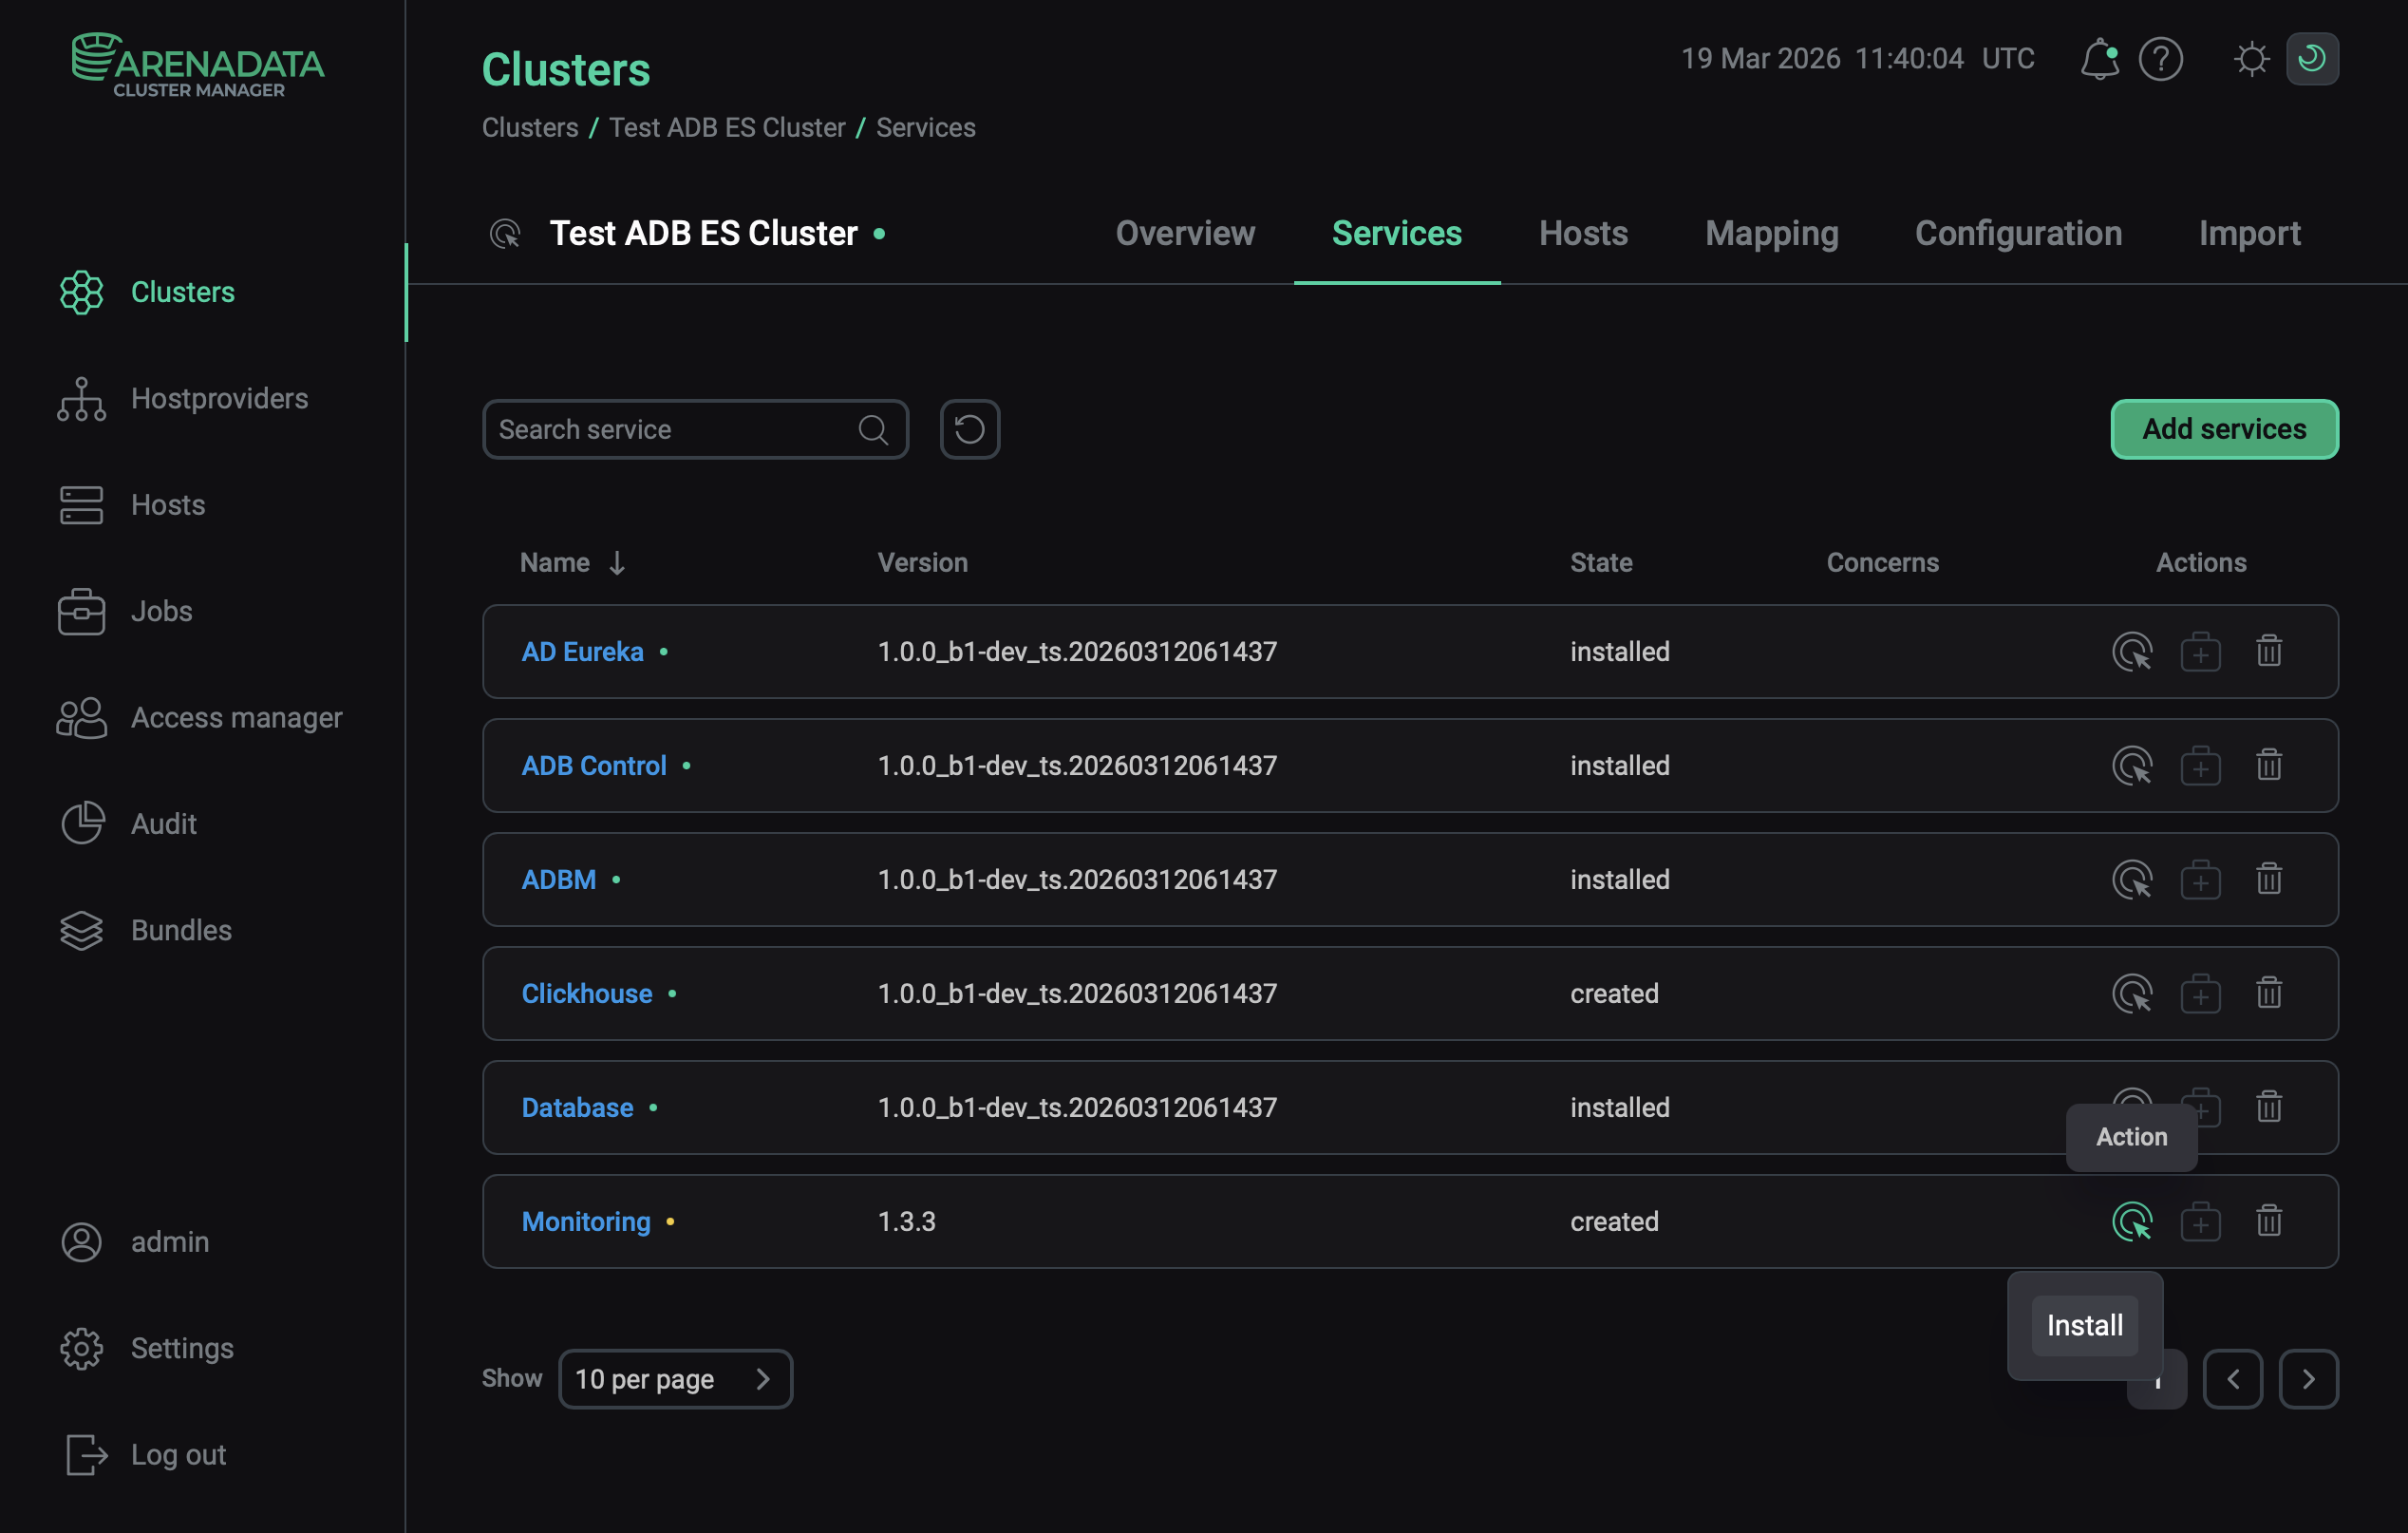Select Install from action popup menu
This screenshot has width=2408, height=1533.
[2084, 1325]
